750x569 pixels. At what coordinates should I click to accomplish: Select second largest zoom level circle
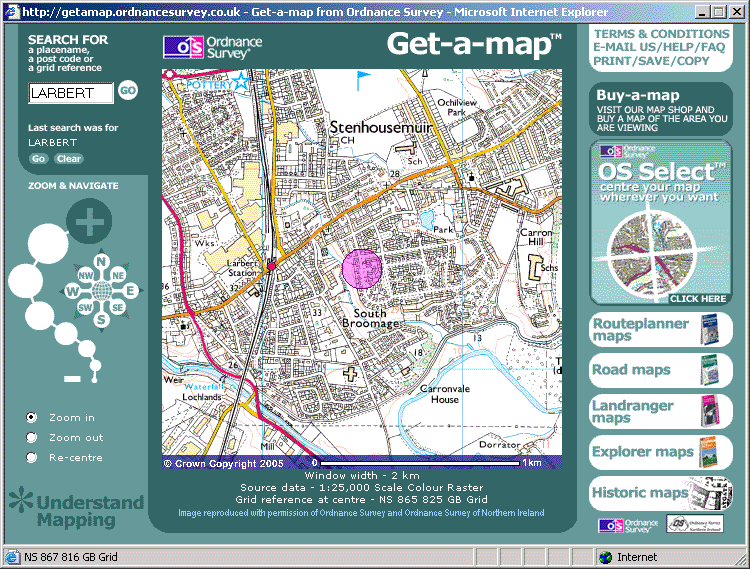click(26, 280)
